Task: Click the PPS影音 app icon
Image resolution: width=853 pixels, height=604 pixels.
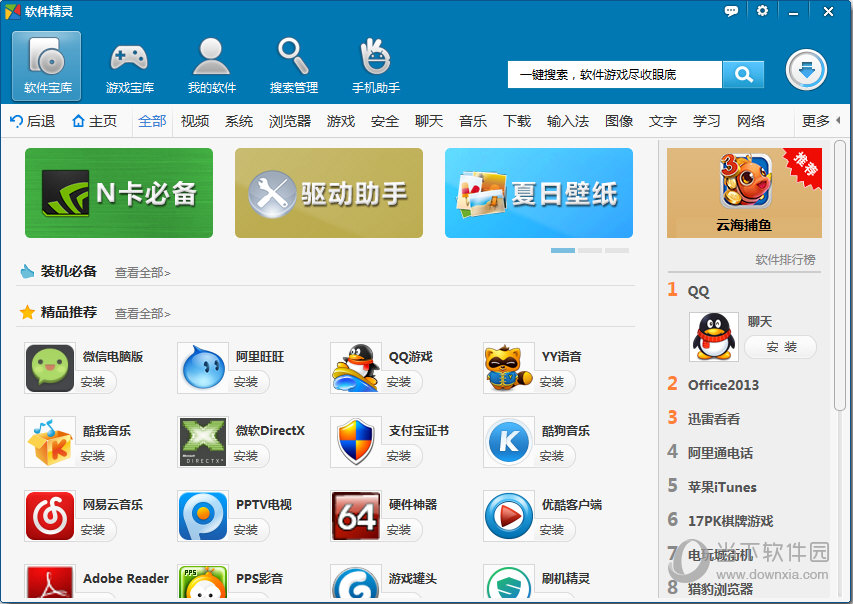Action: coord(202,583)
